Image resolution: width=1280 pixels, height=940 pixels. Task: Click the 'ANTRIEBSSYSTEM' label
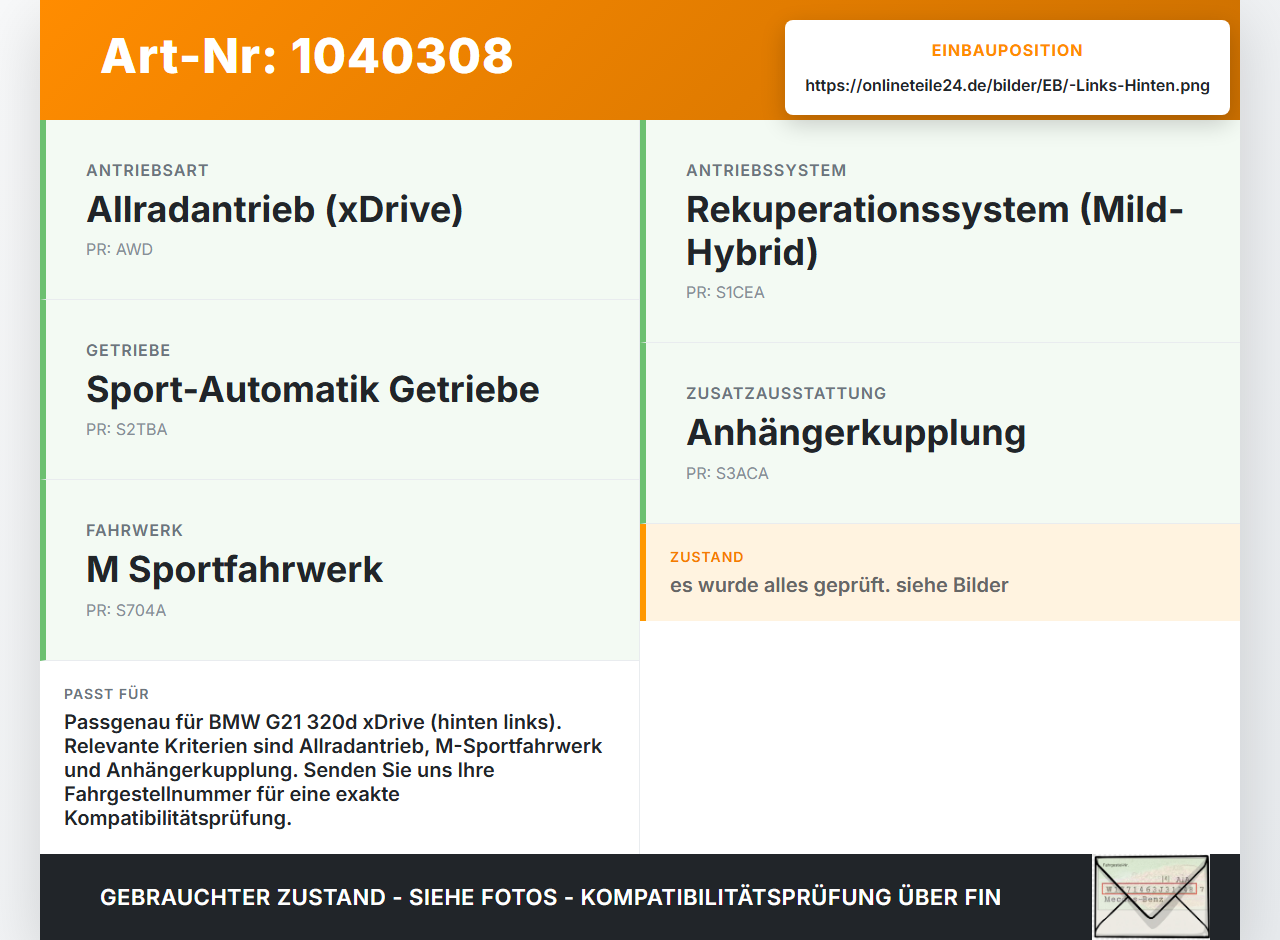point(766,170)
